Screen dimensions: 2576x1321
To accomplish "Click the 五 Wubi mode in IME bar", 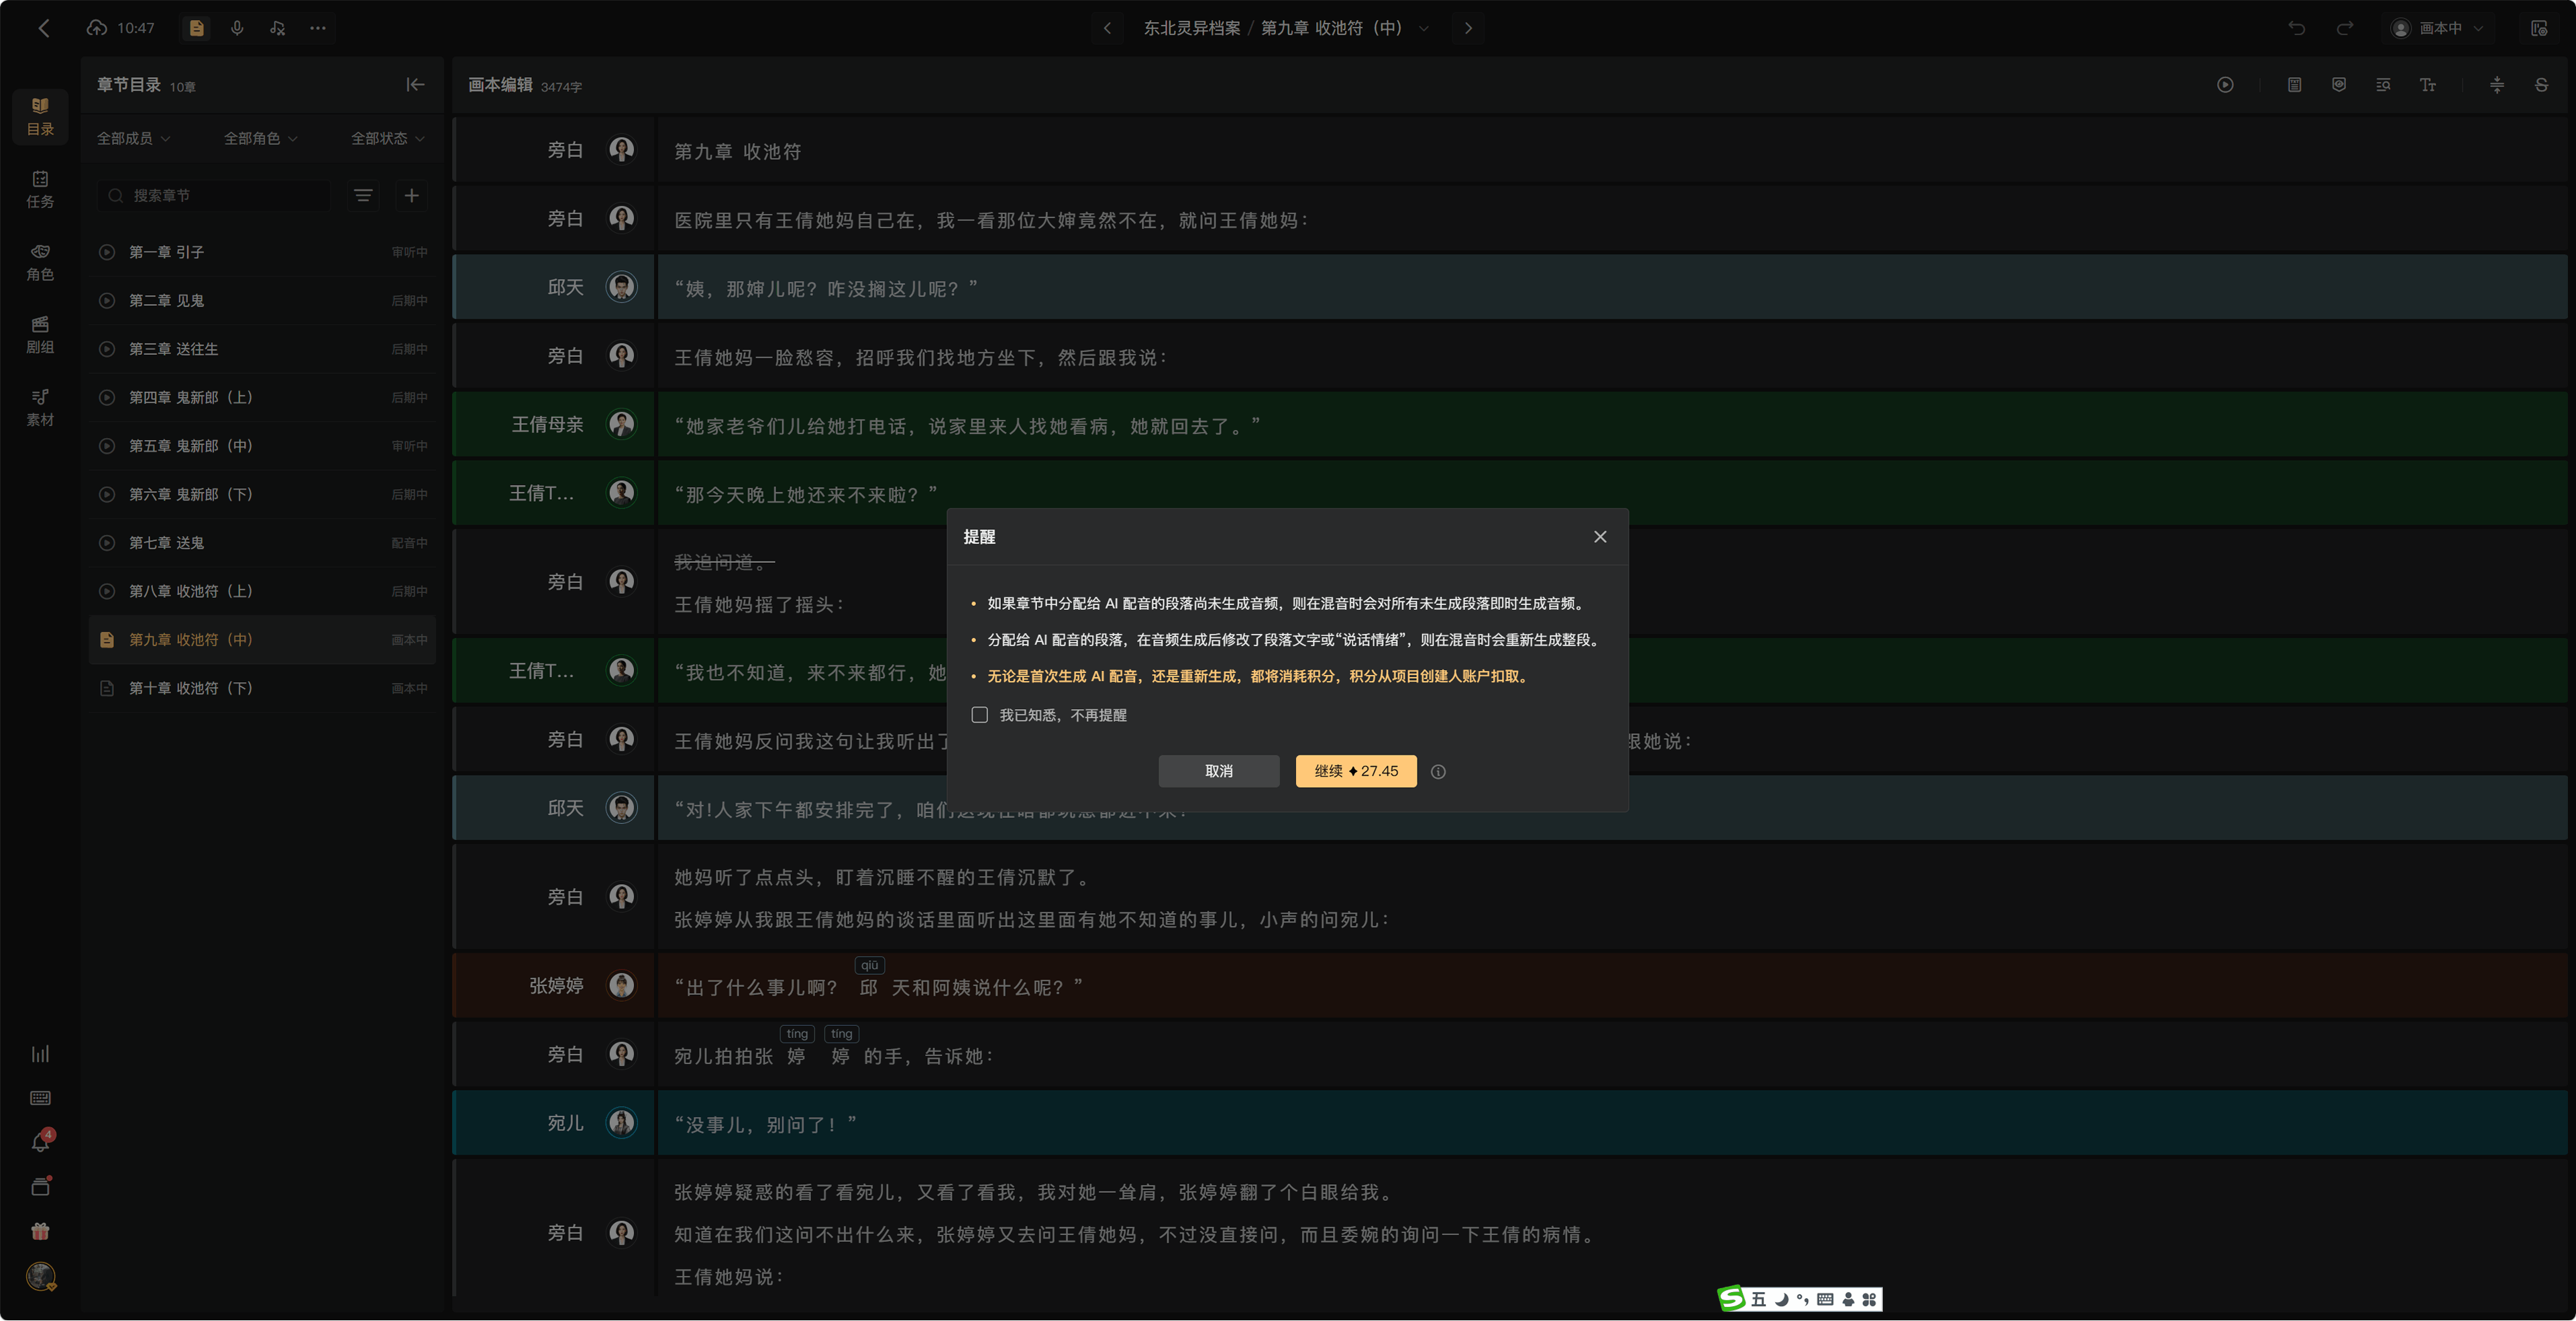I will tap(1758, 1299).
